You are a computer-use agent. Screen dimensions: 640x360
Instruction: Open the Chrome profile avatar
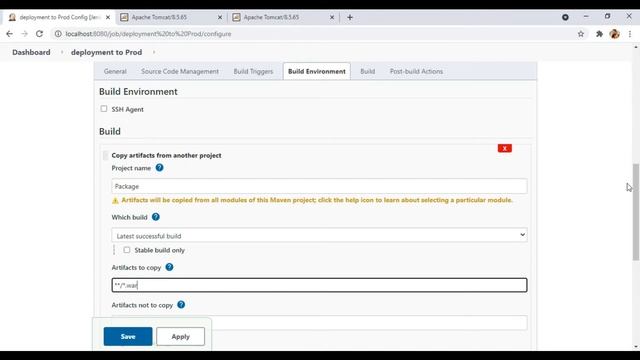tap(615, 34)
